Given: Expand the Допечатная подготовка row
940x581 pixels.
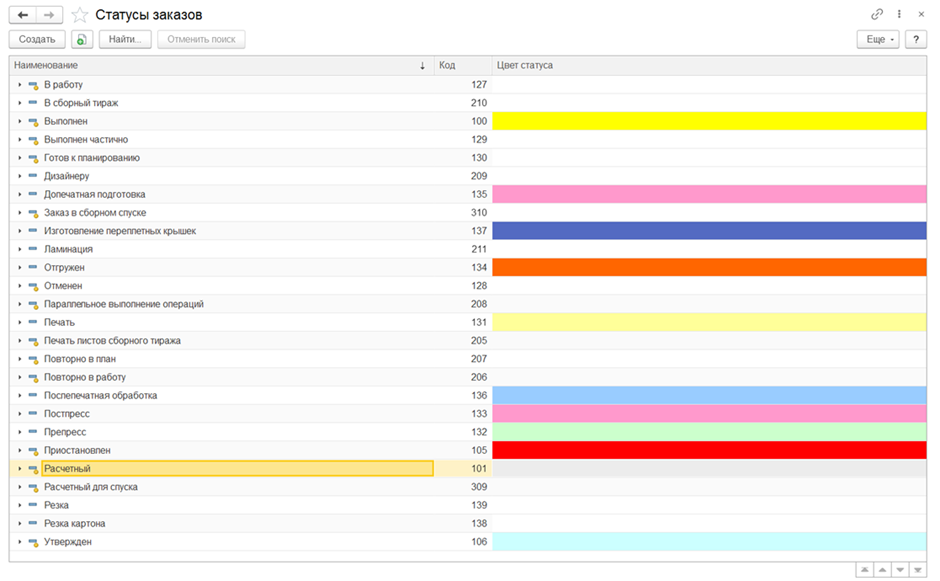Looking at the screenshot, I should 19,195.
